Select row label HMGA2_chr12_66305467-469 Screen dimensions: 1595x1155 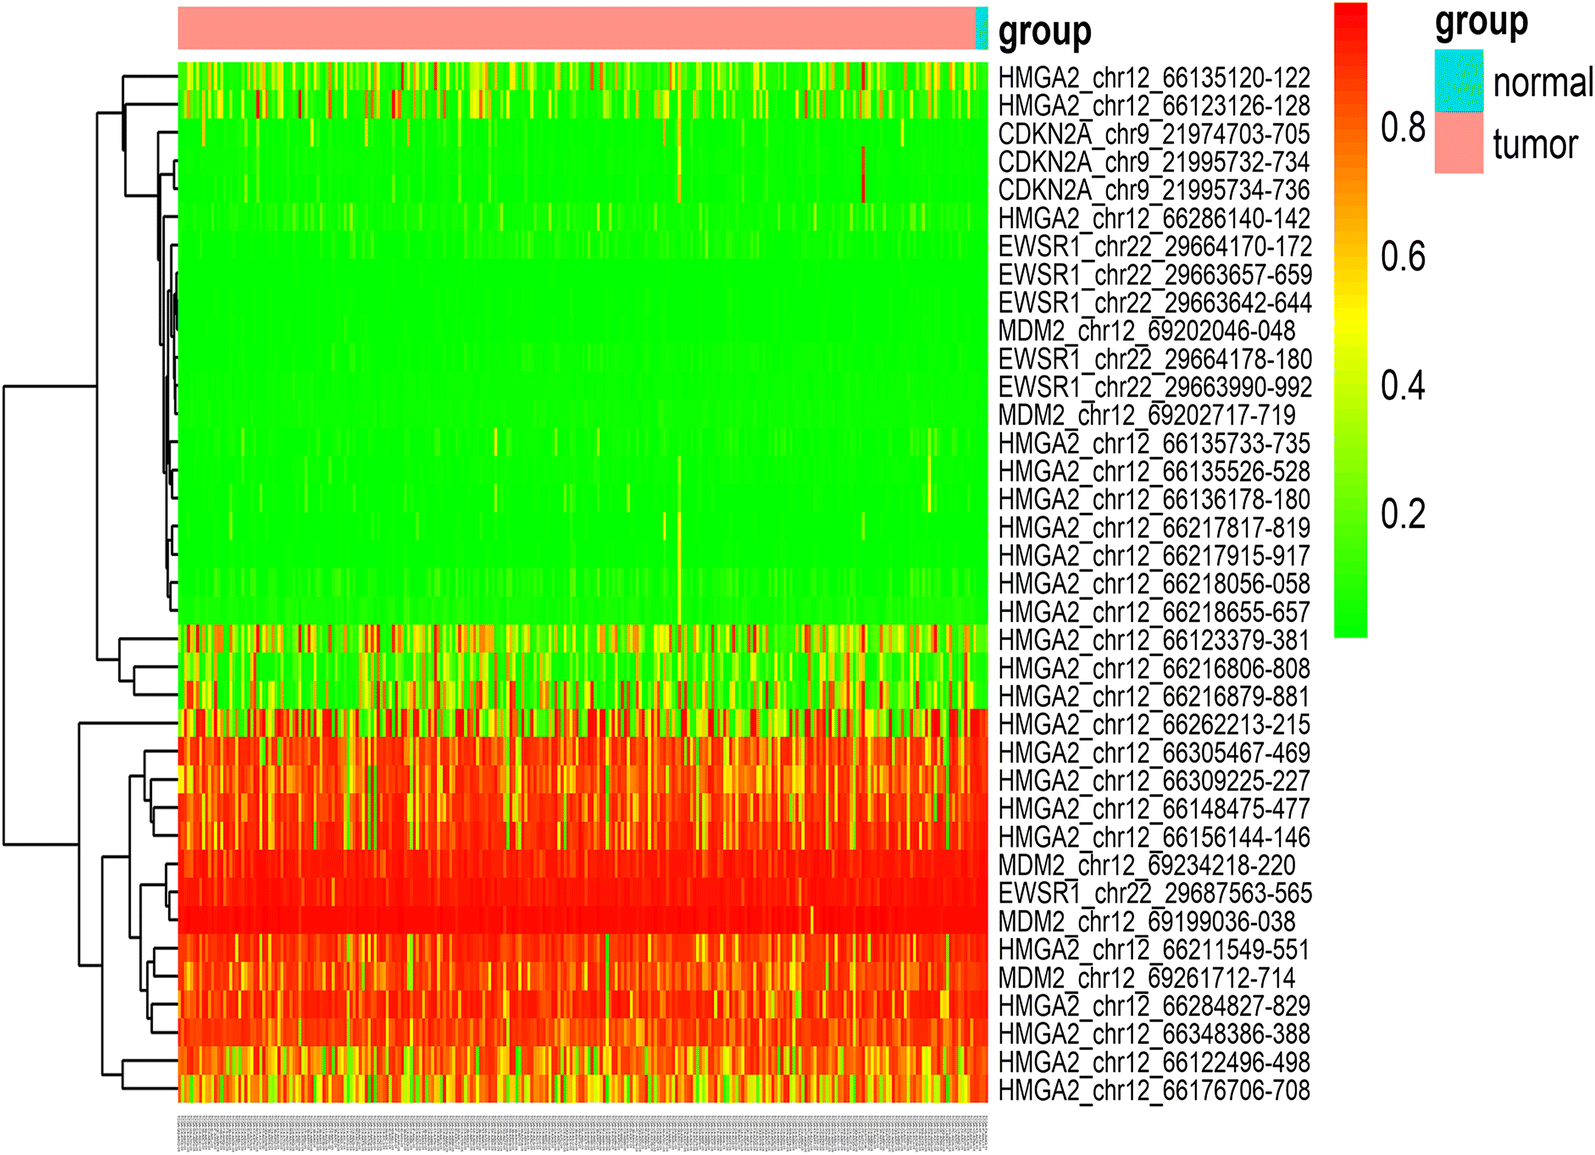[1154, 752]
